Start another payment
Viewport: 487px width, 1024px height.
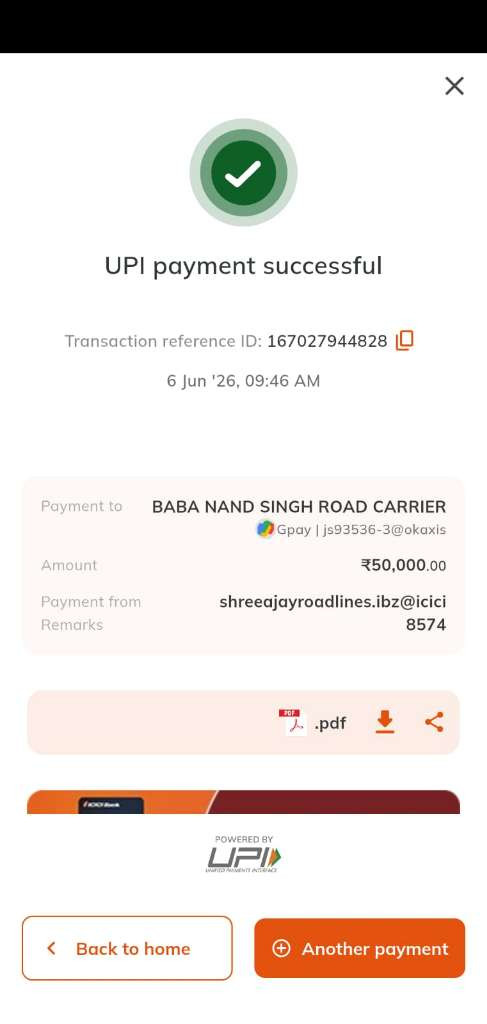[x=360, y=948]
